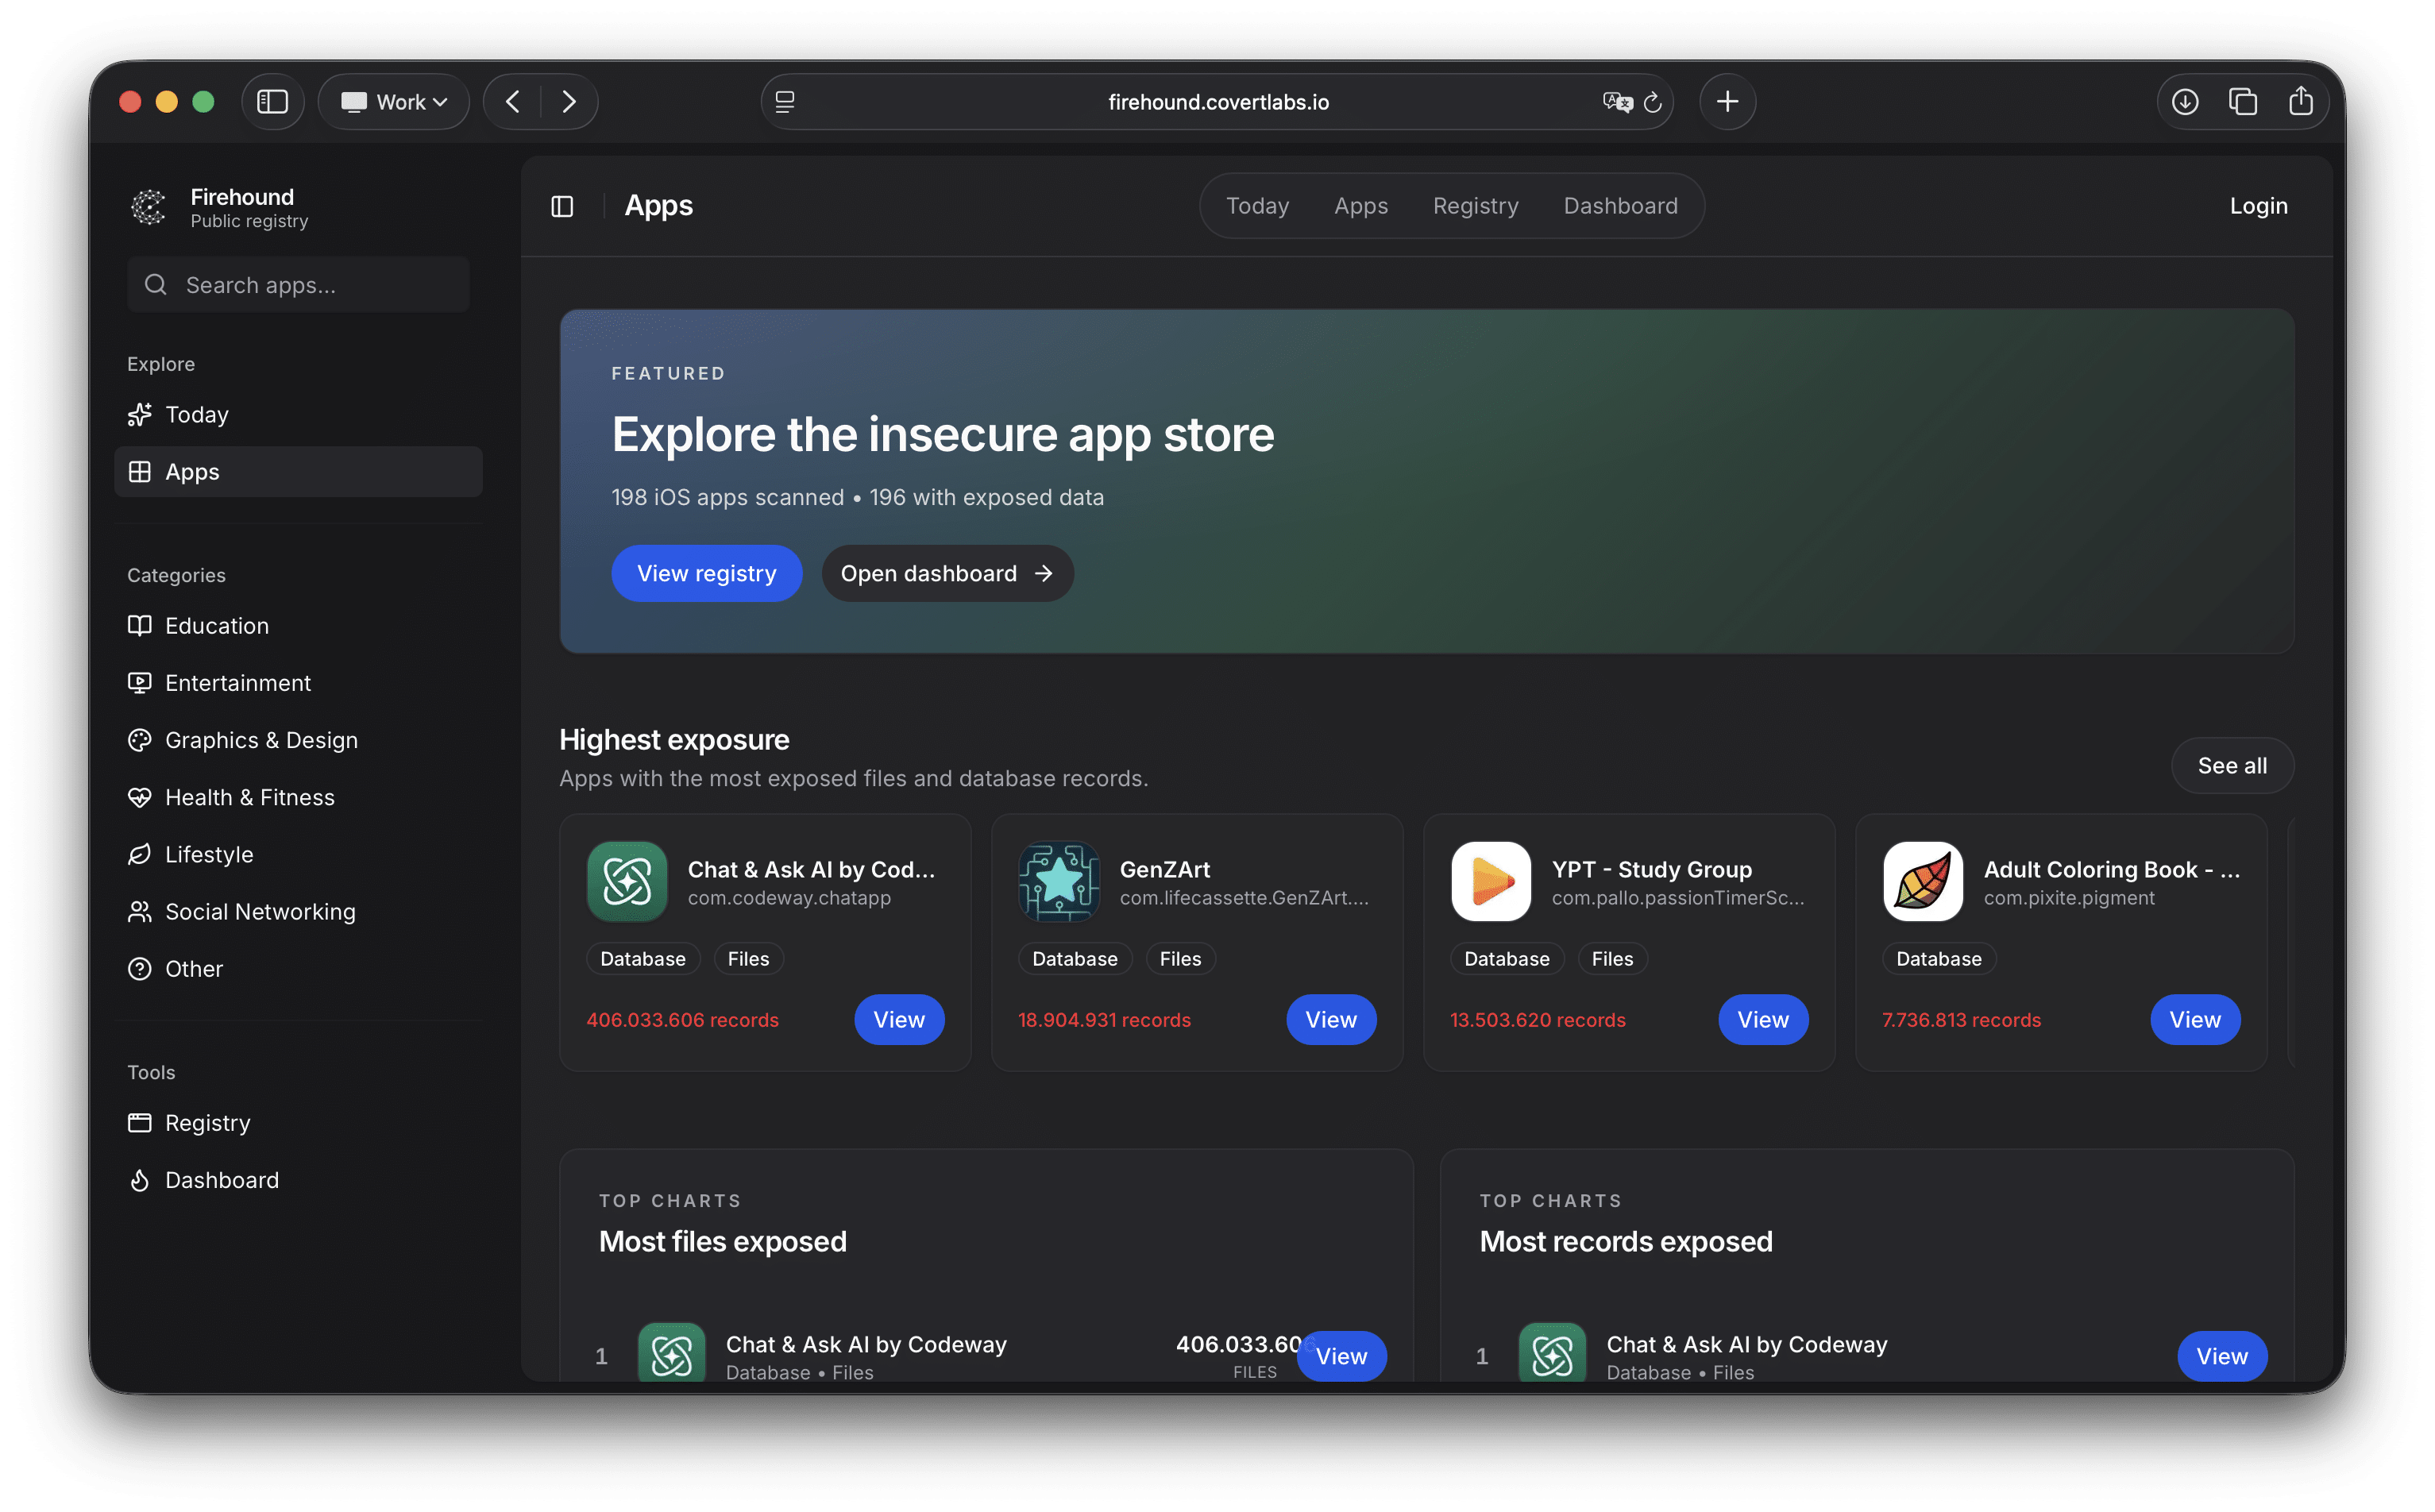This screenshot has height=1512, width=2435.
Task: Click the reload page icon
Action: pos(1652,102)
